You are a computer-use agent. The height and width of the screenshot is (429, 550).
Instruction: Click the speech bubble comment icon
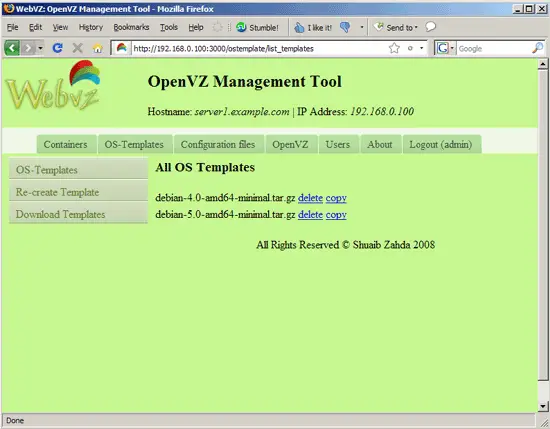tap(430, 27)
